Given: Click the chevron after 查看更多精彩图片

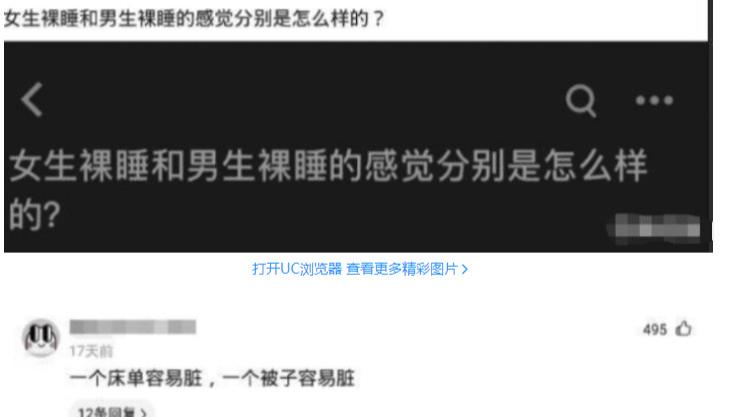Looking at the screenshot, I should click(x=465, y=269).
